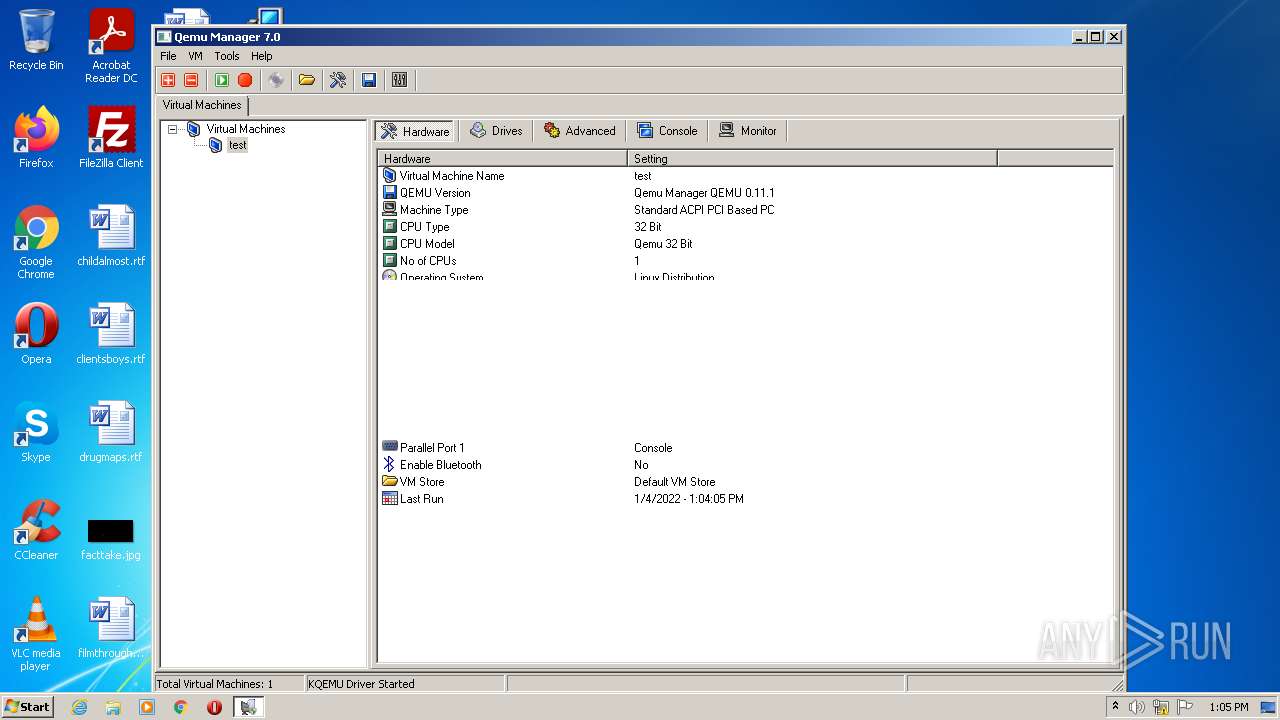Open Internet Explorer from the taskbar
Image resolution: width=1280 pixels, height=720 pixels.
[x=79, y=707]
